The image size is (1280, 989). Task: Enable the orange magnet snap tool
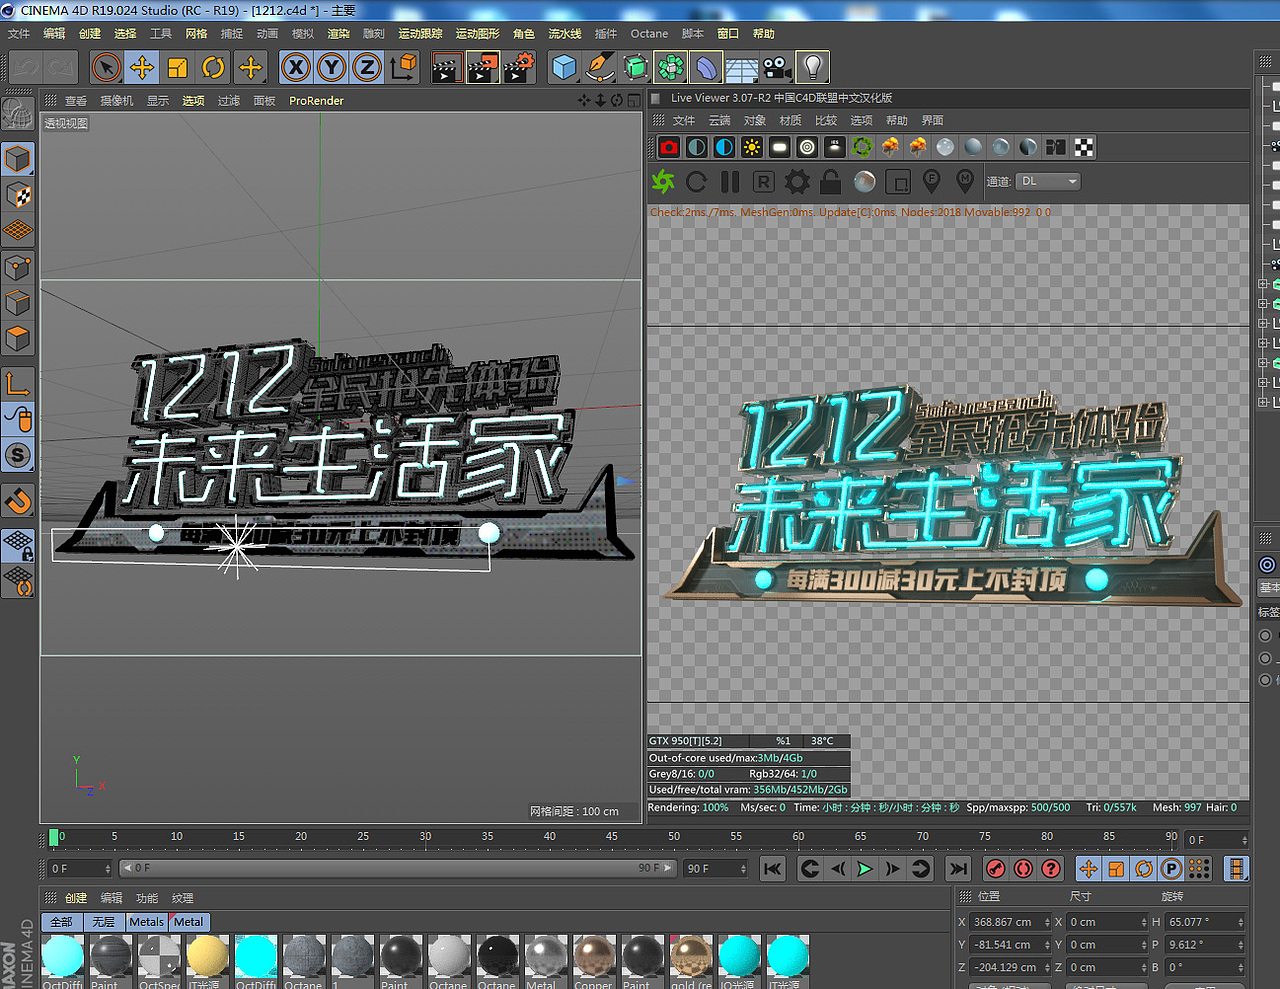coord(18,500)
